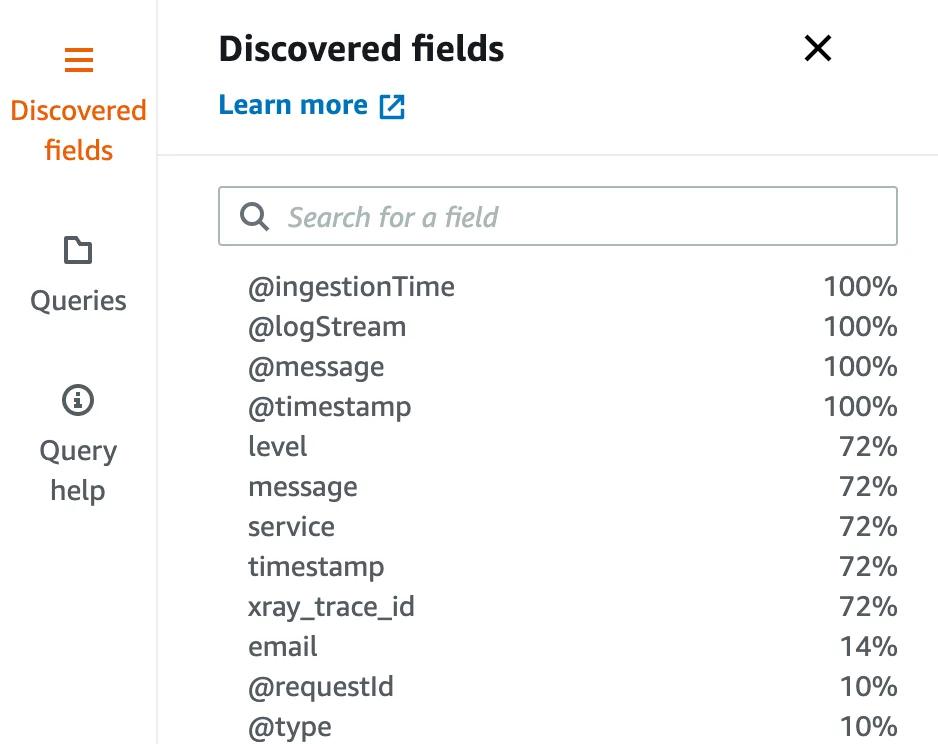Close the Discovered fields panel
This screenshot has width=938, height=744.
(x=818, y=48)
